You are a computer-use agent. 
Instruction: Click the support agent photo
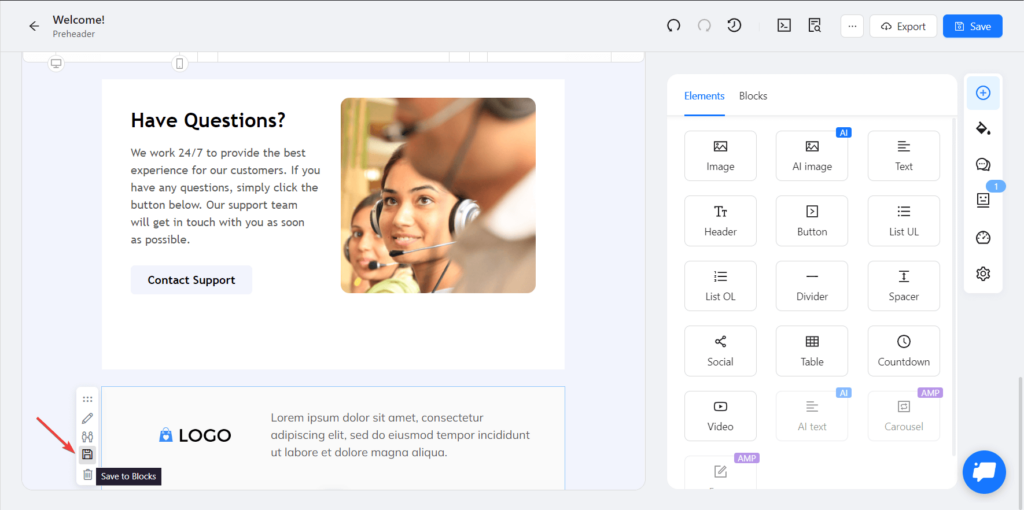coord(438,195)
